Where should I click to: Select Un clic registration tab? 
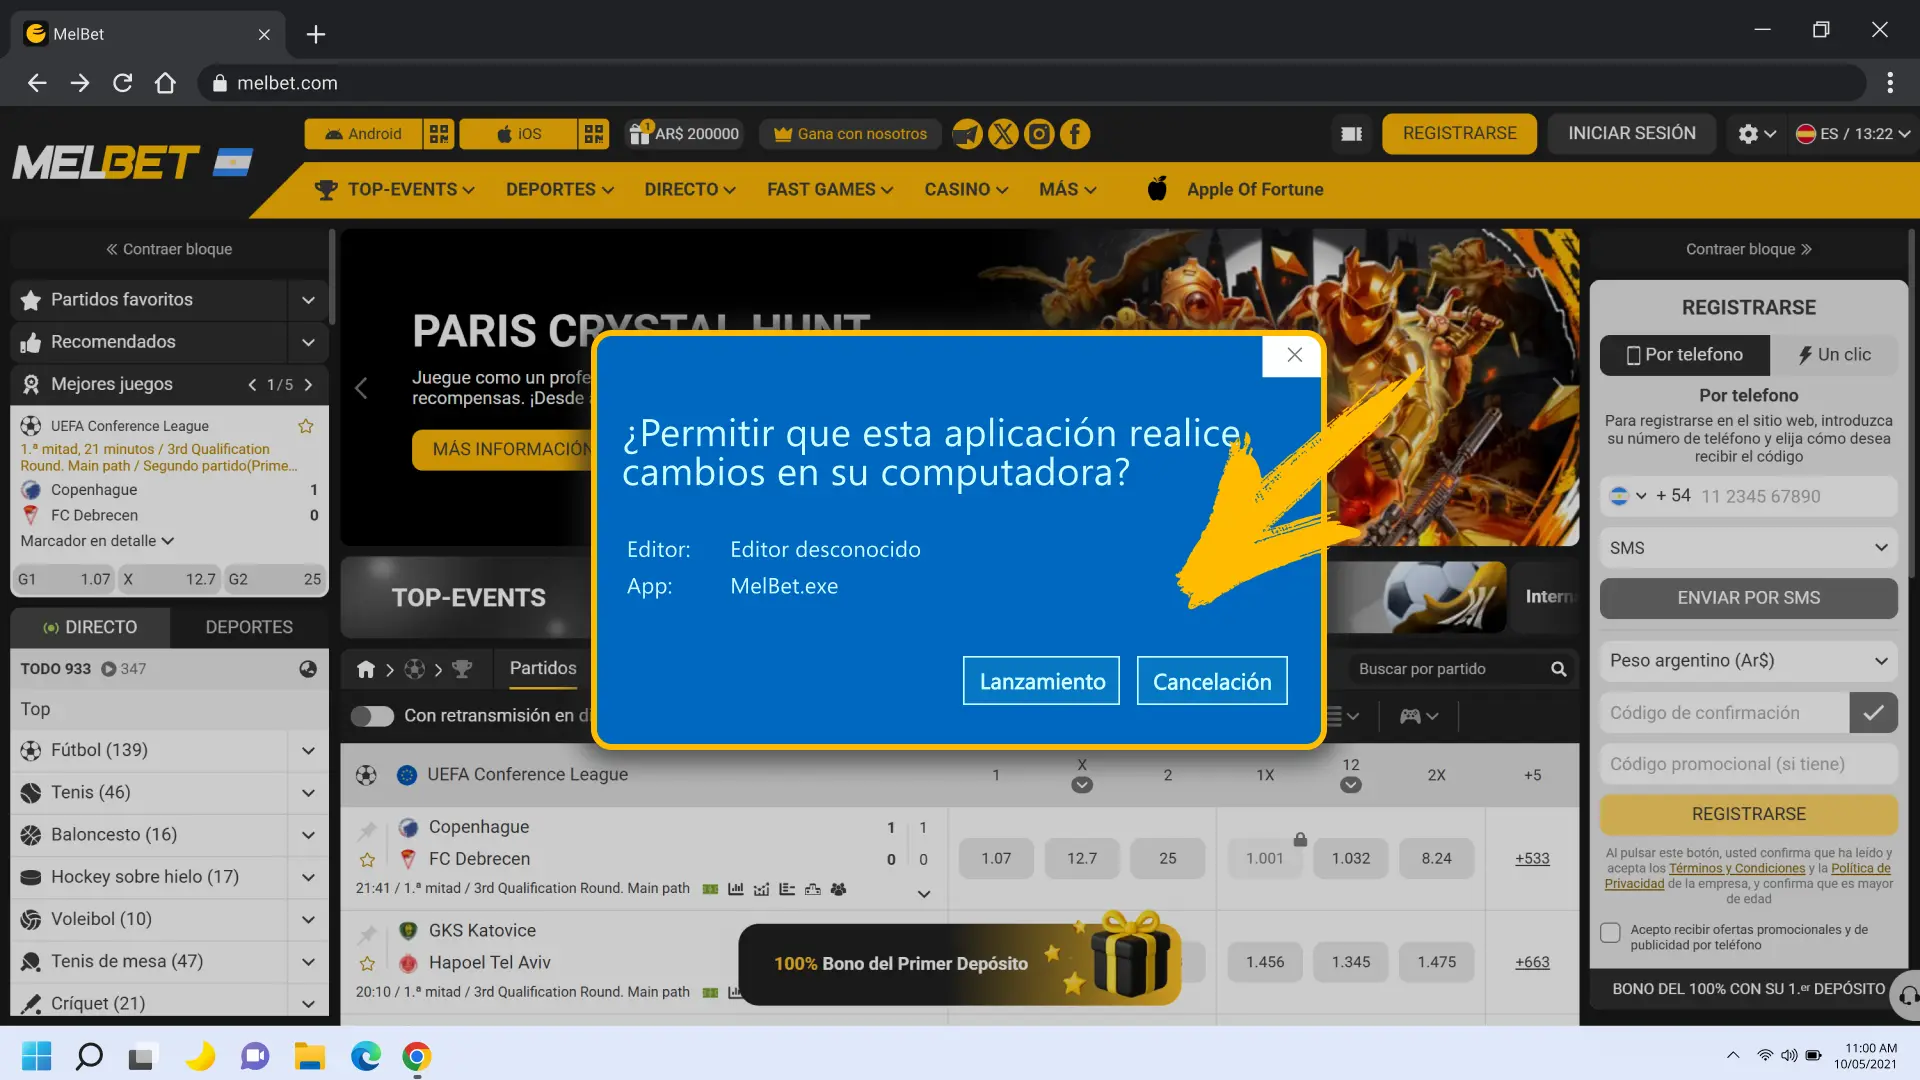tap(1834, 355)
